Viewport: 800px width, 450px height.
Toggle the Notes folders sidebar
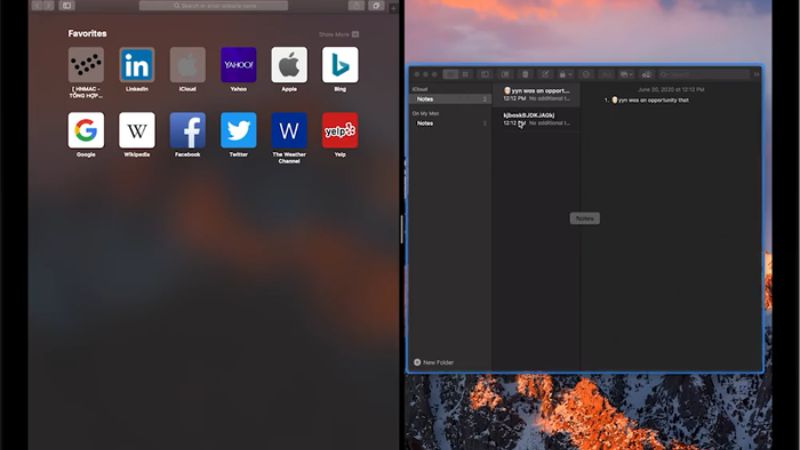(x=485, y=74)
